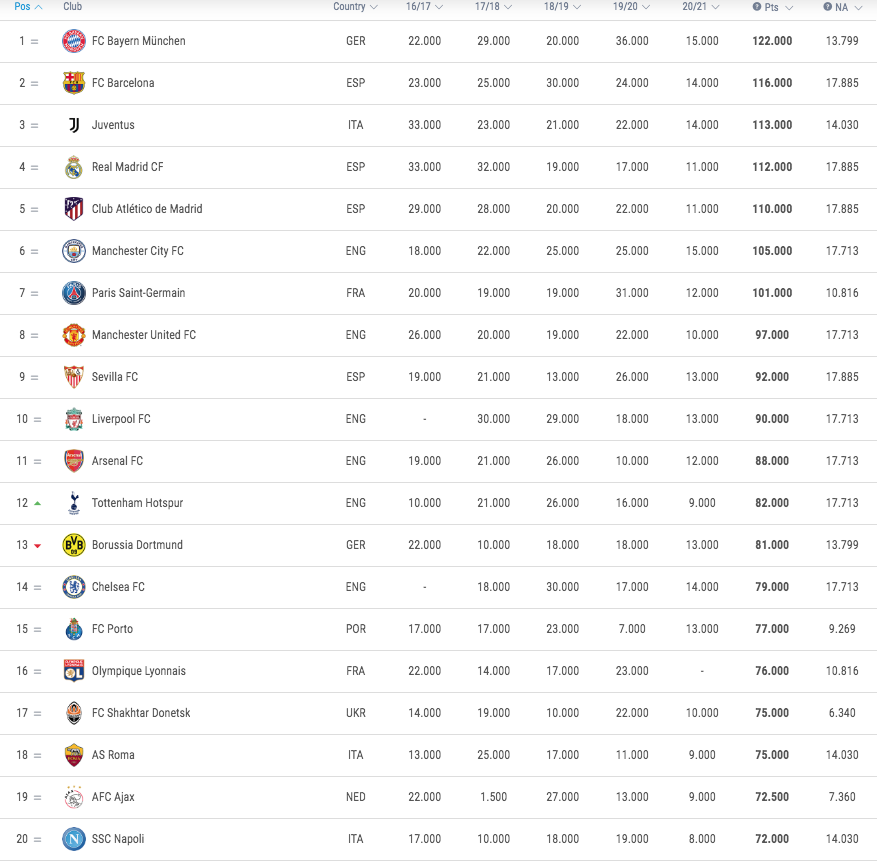Click the Borussia Dortmund yellow badge
877x861 pixels.
[x=74, y=545]
